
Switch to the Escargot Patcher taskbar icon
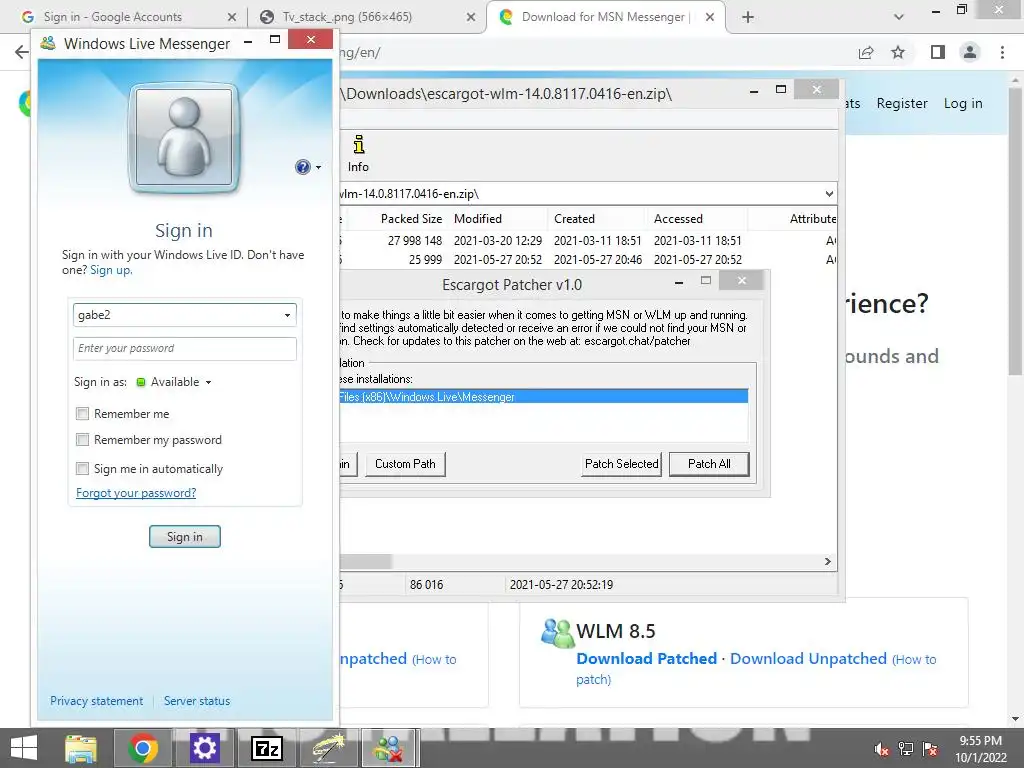click(x=328, y=748)
